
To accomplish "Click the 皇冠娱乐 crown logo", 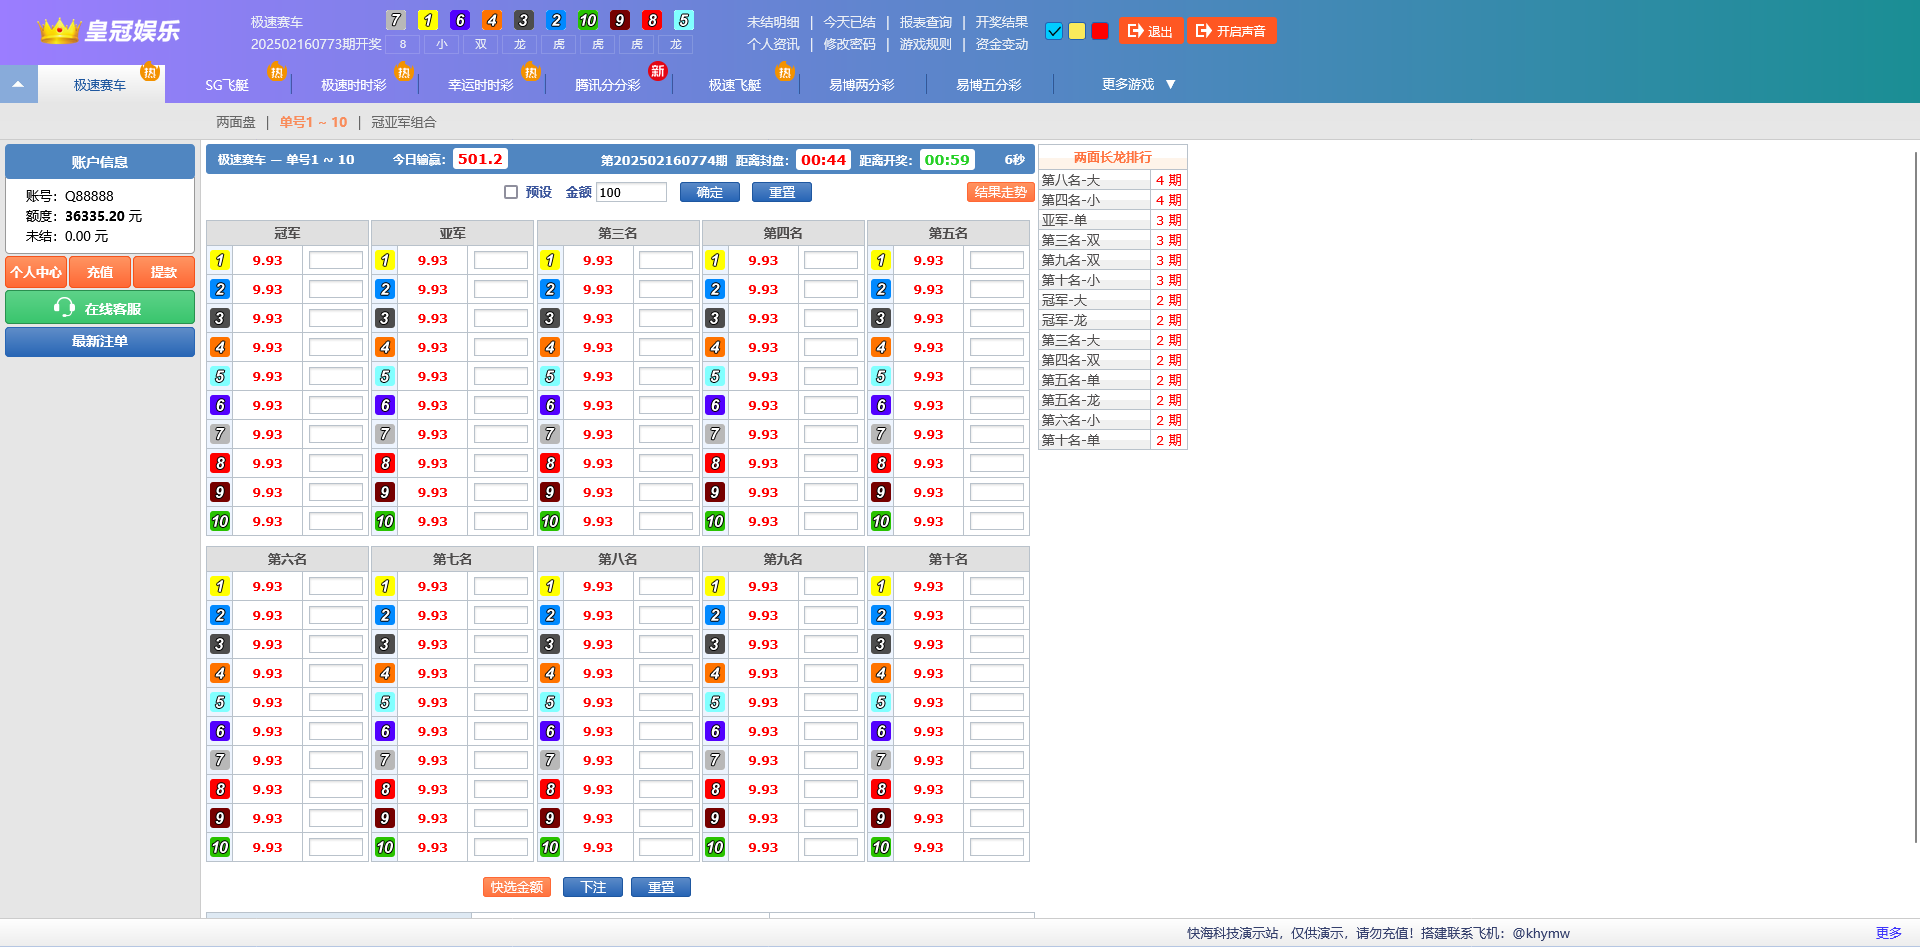I will coord(108,30).
